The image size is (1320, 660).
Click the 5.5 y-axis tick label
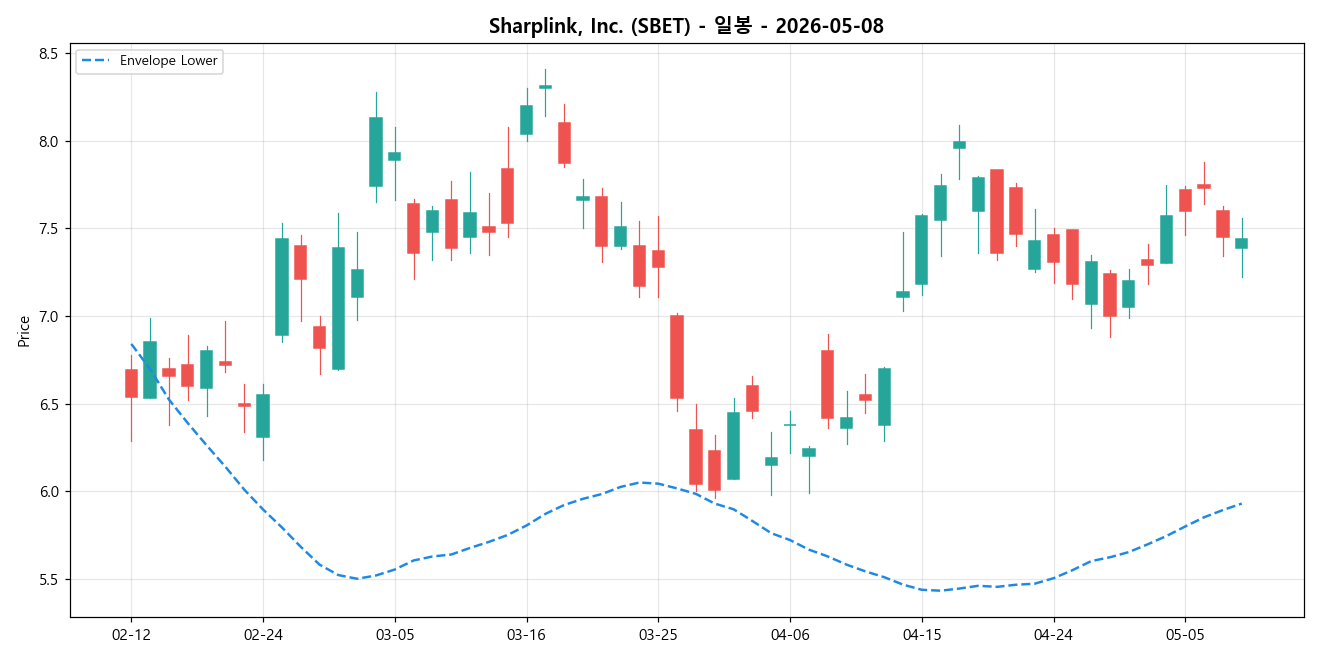49,580
